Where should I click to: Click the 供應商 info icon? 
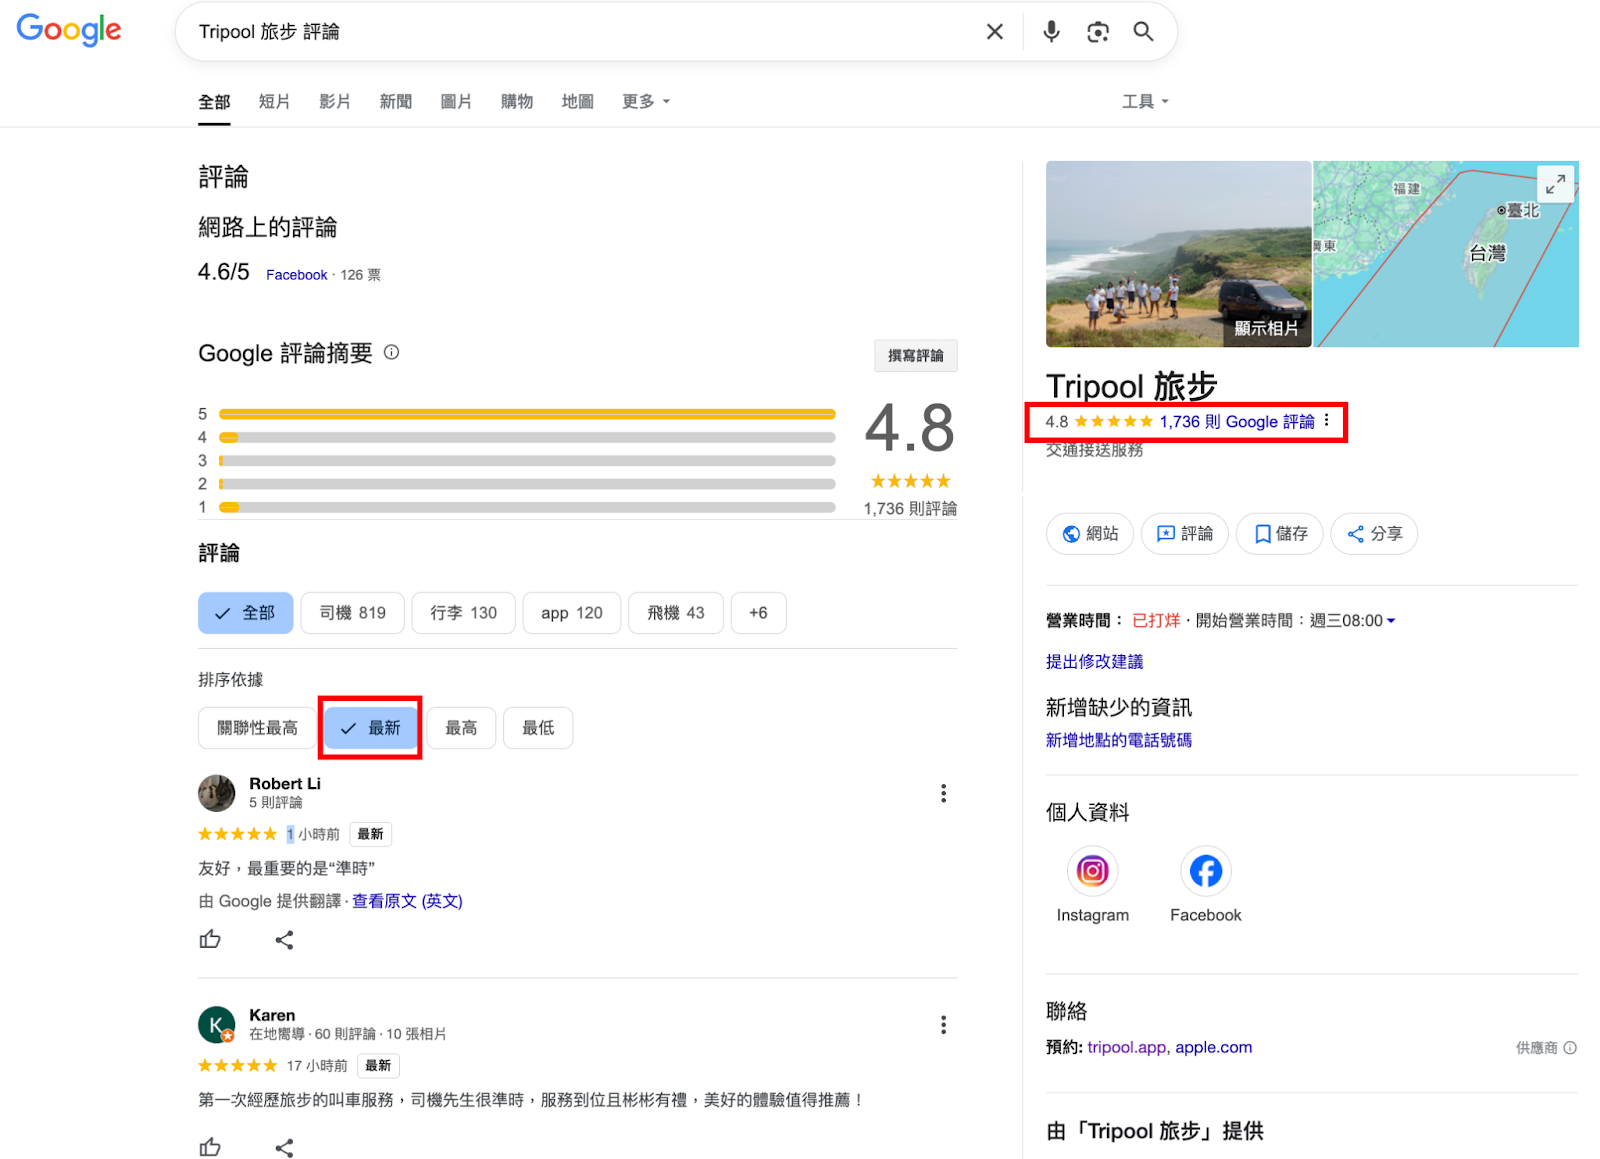click(x=1570, y=1048)
